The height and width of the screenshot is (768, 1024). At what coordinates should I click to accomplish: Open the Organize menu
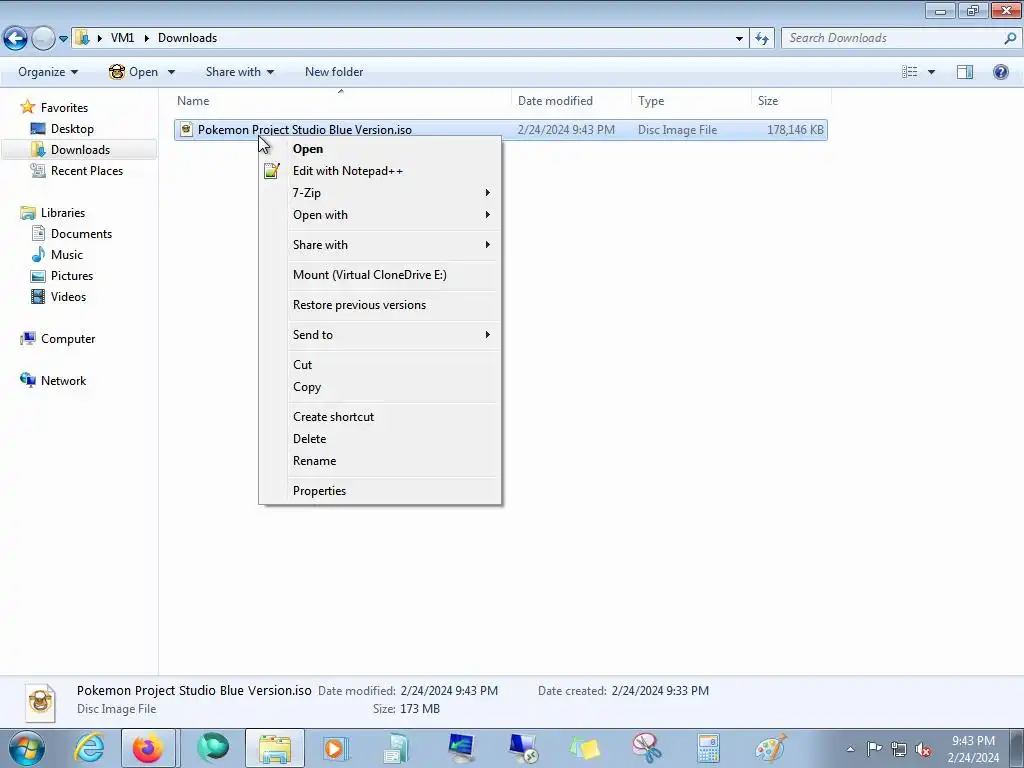(48, 72)
